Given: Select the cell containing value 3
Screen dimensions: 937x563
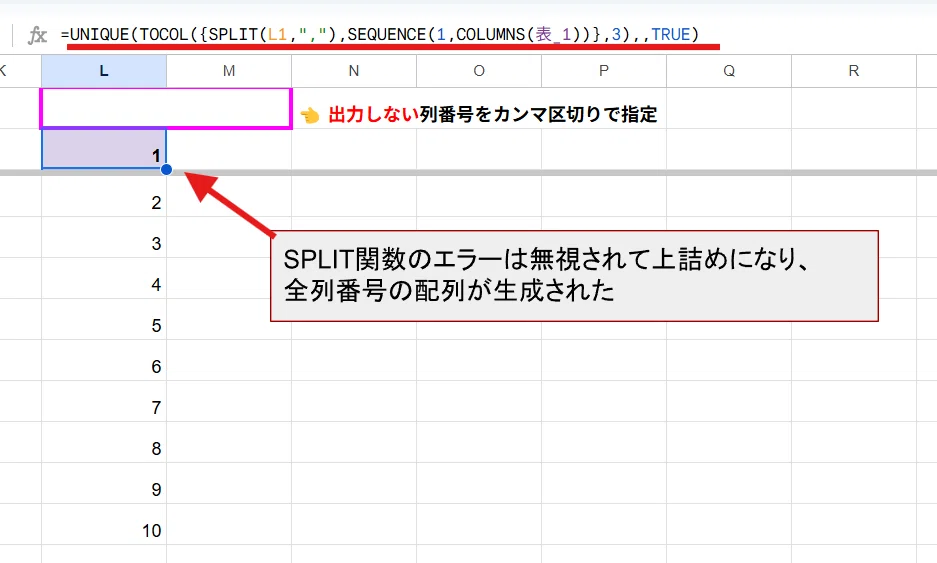Looking at the screenshot, I should (x=104, y=237).
